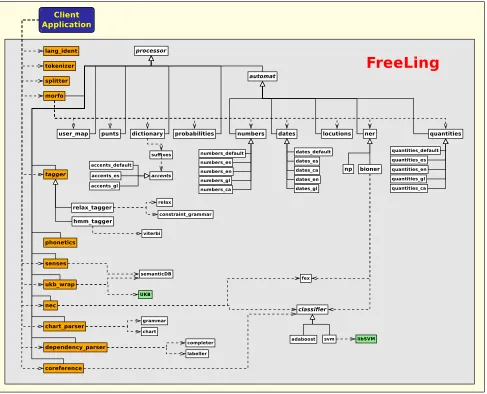Image resolution: width=487 pixels, height=394 pixels.
Task: Select quantities_default box
Action: 415,150
